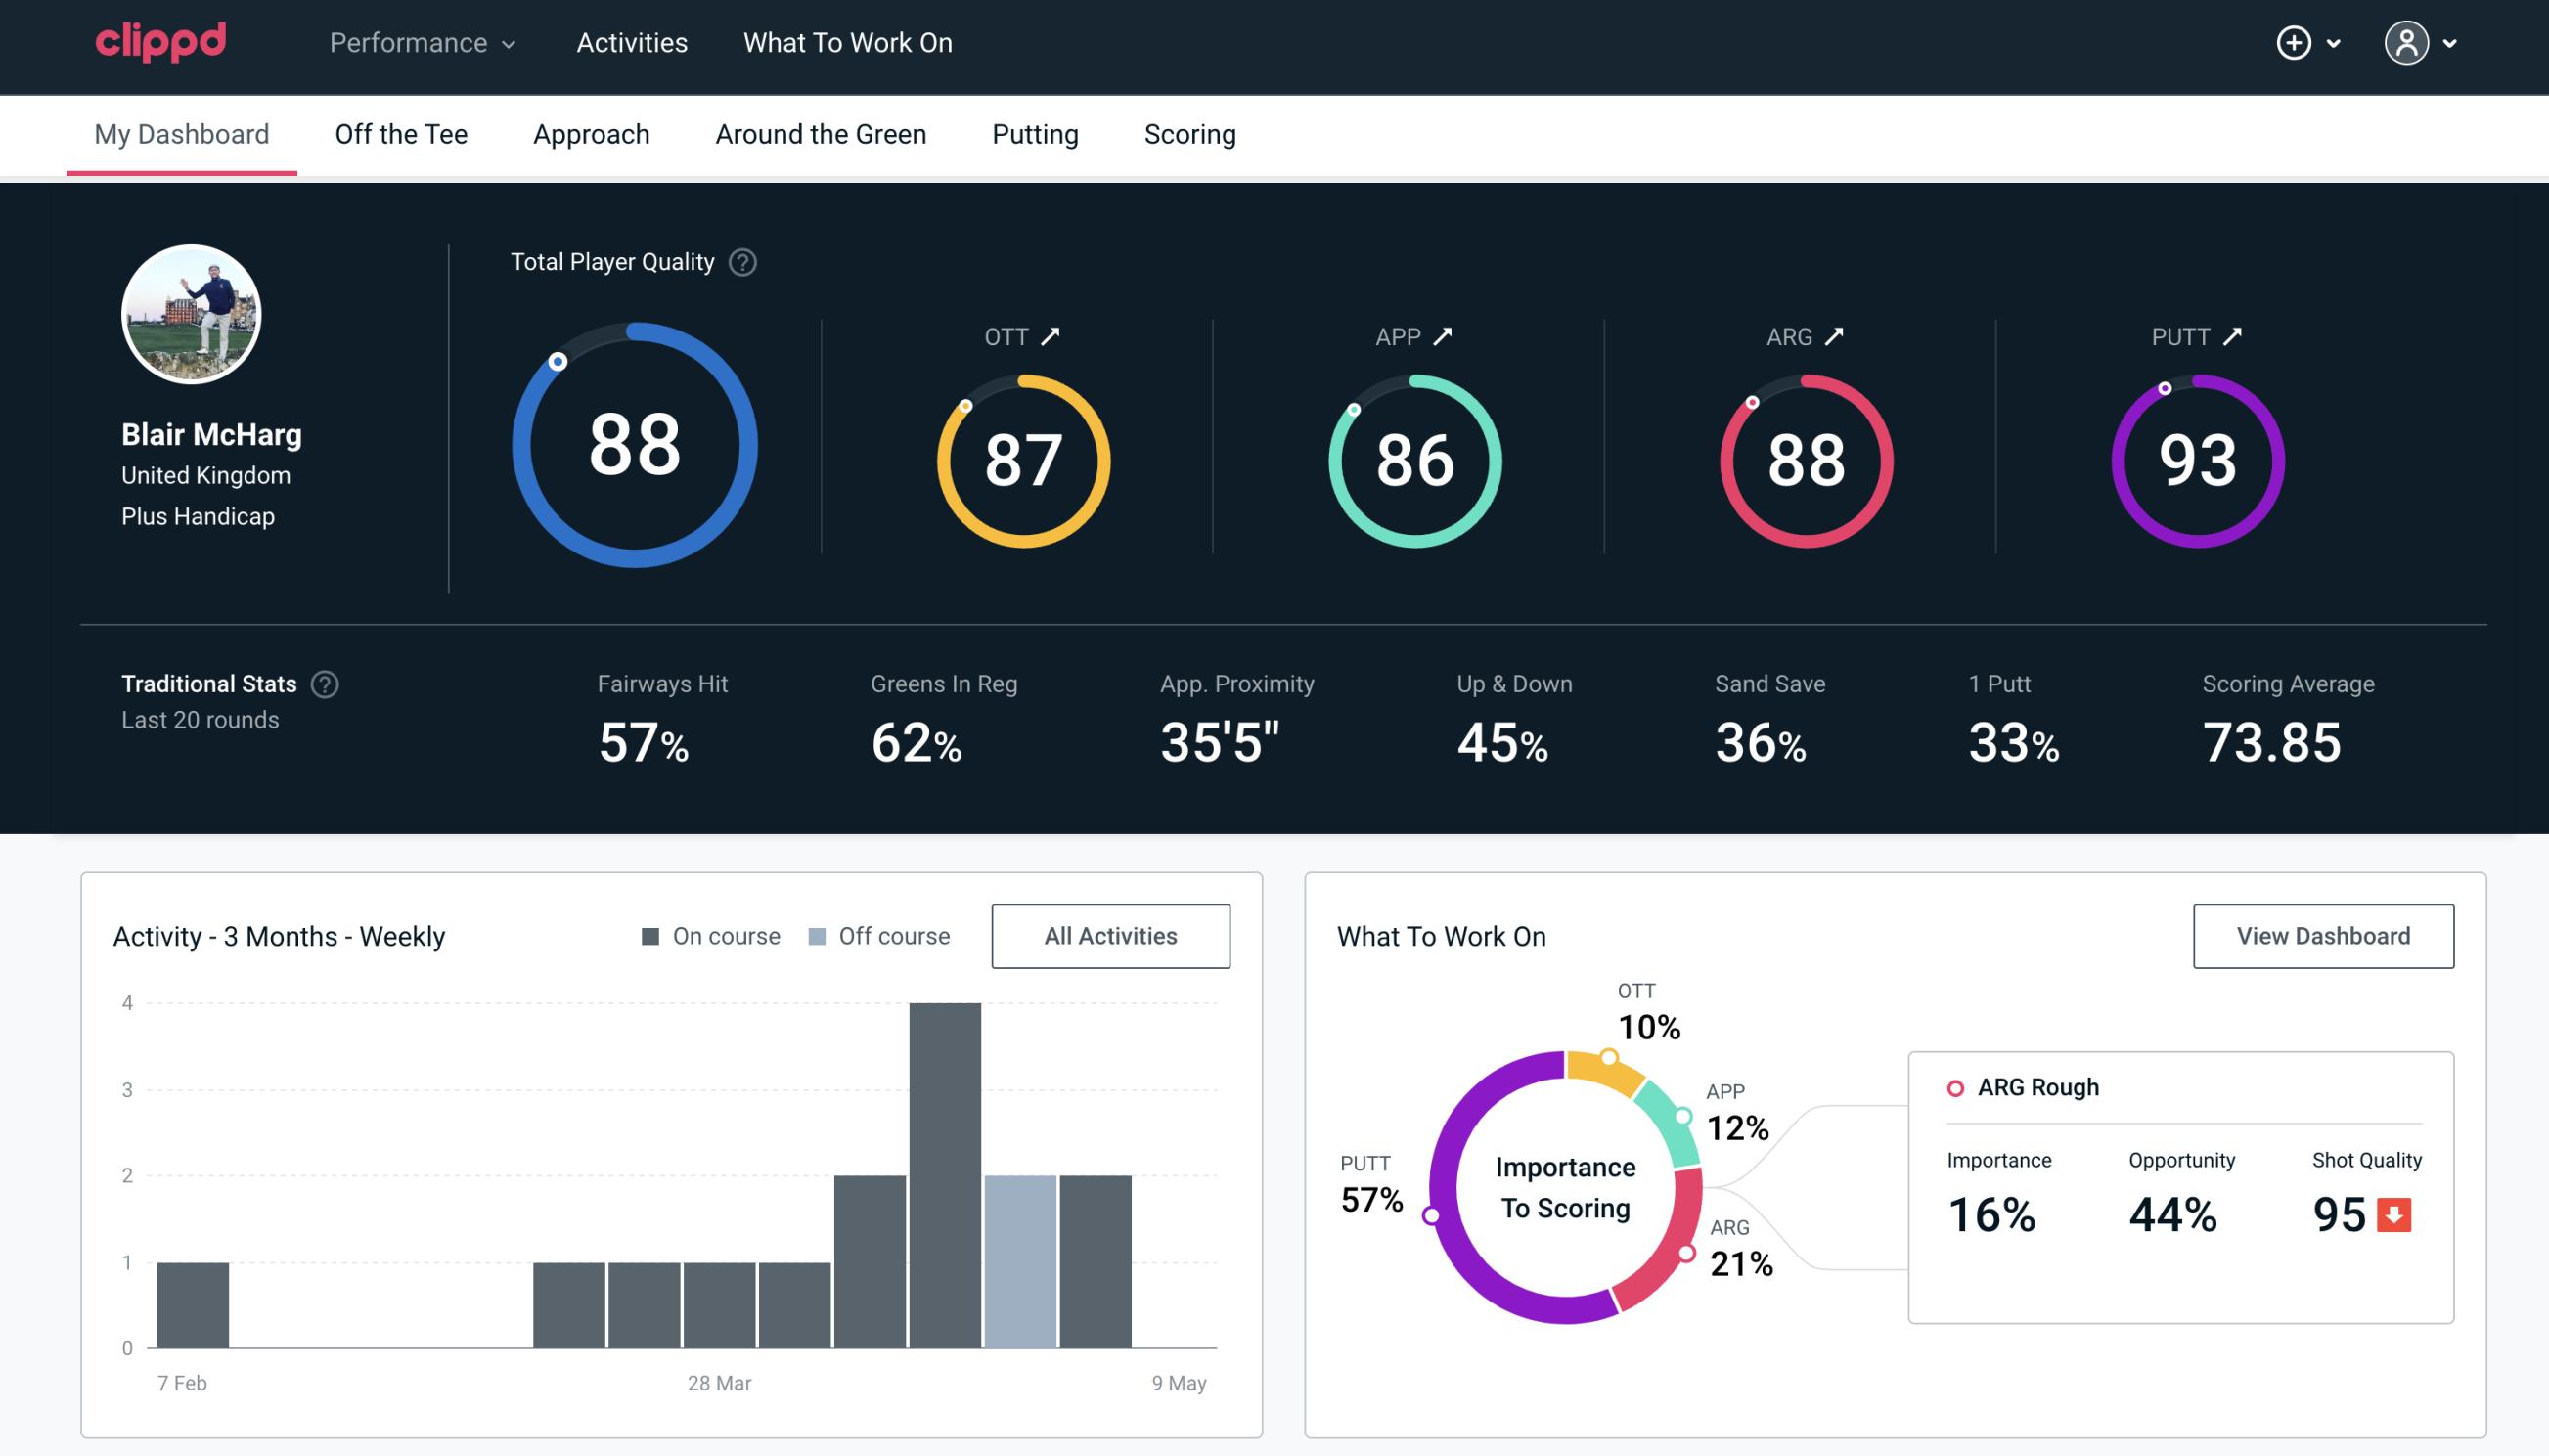Expand the user account menu chevron
Image resolution: width=2549 pixels, height=1456 pixels.
[2451, 44]
